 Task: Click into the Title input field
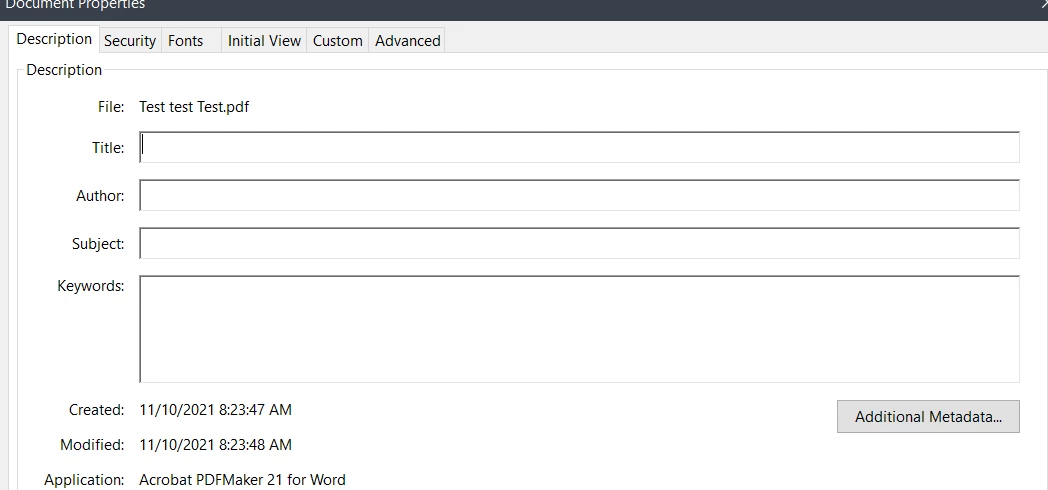(579, 147)
